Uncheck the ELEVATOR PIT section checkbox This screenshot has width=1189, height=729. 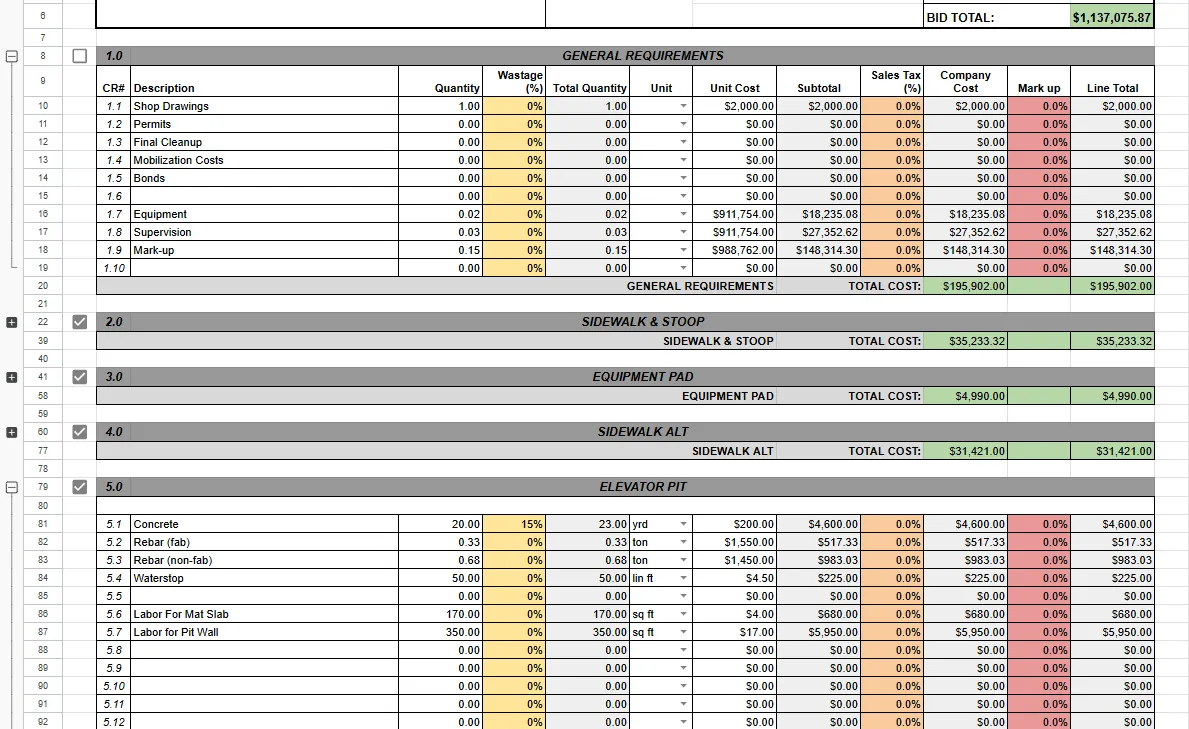(x=79, y=487)
